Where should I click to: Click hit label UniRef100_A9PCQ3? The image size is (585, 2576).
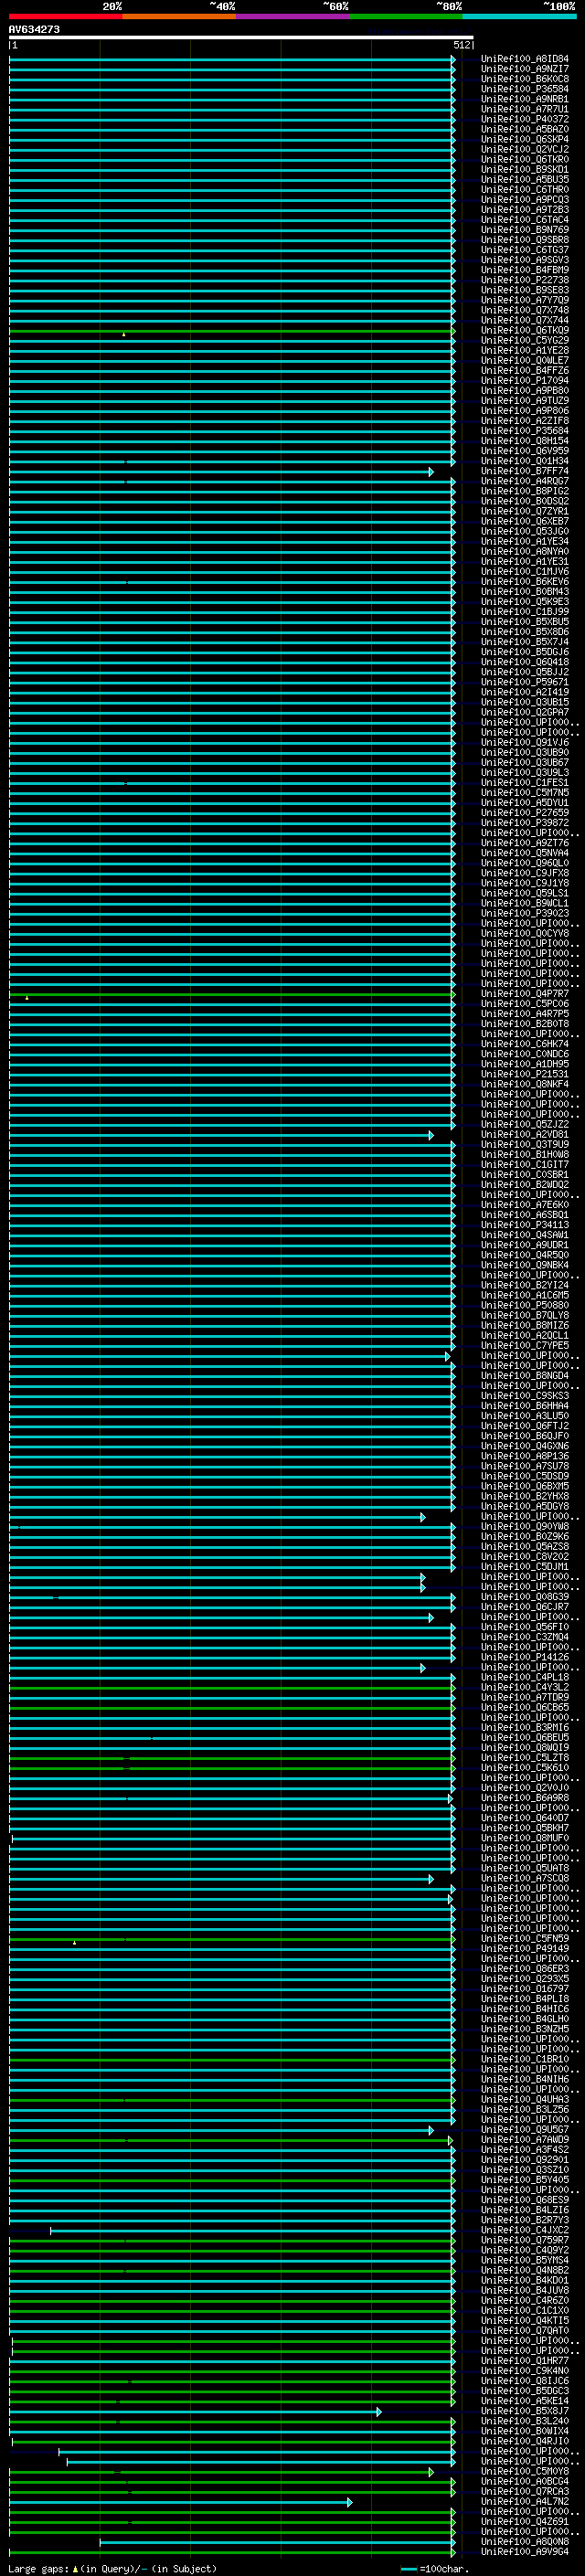click(525, 199)
